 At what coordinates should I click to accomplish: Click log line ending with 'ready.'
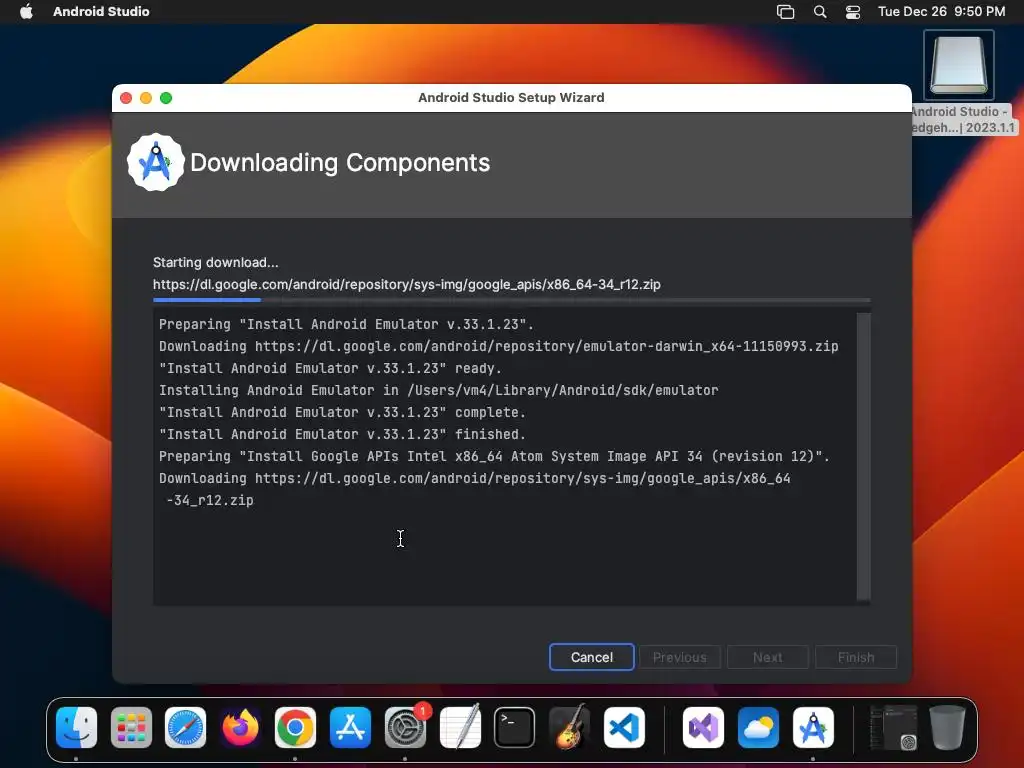(x=330, y=368)
